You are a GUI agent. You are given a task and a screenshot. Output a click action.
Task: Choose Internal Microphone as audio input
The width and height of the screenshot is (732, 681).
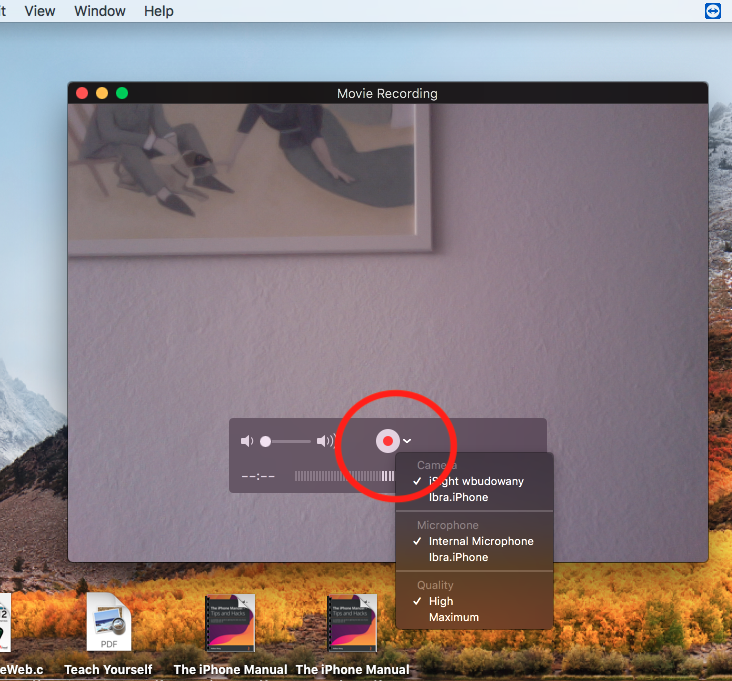tap(480, 541)
